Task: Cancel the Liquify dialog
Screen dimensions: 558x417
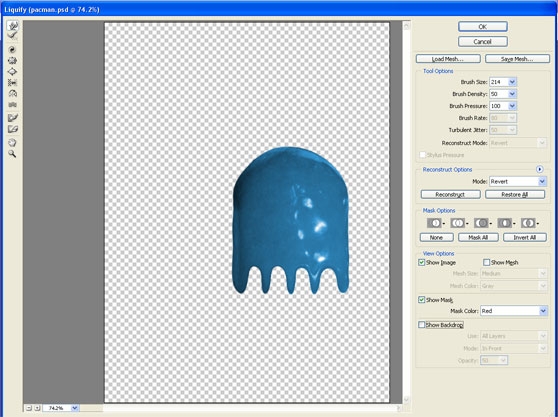Action: pos(483,42)
